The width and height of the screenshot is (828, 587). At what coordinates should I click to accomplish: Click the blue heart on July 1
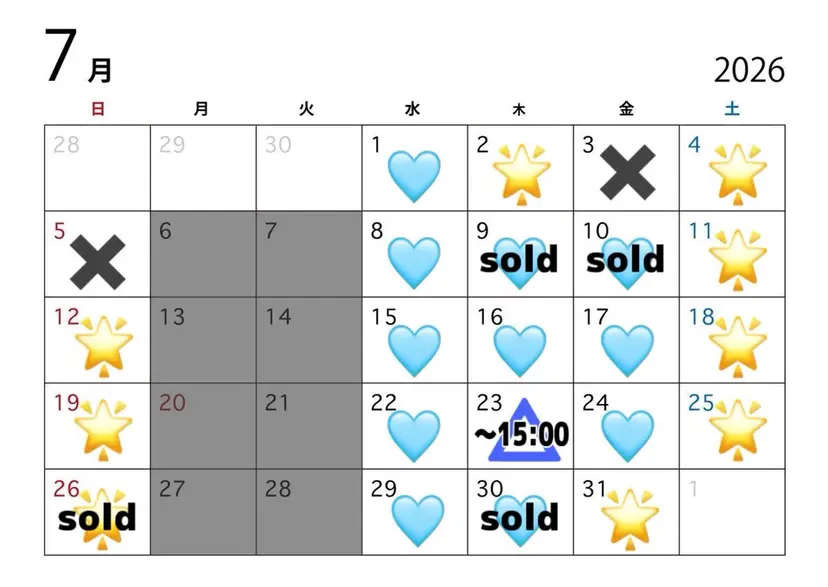pyautogui.click(x=414, y=176)
